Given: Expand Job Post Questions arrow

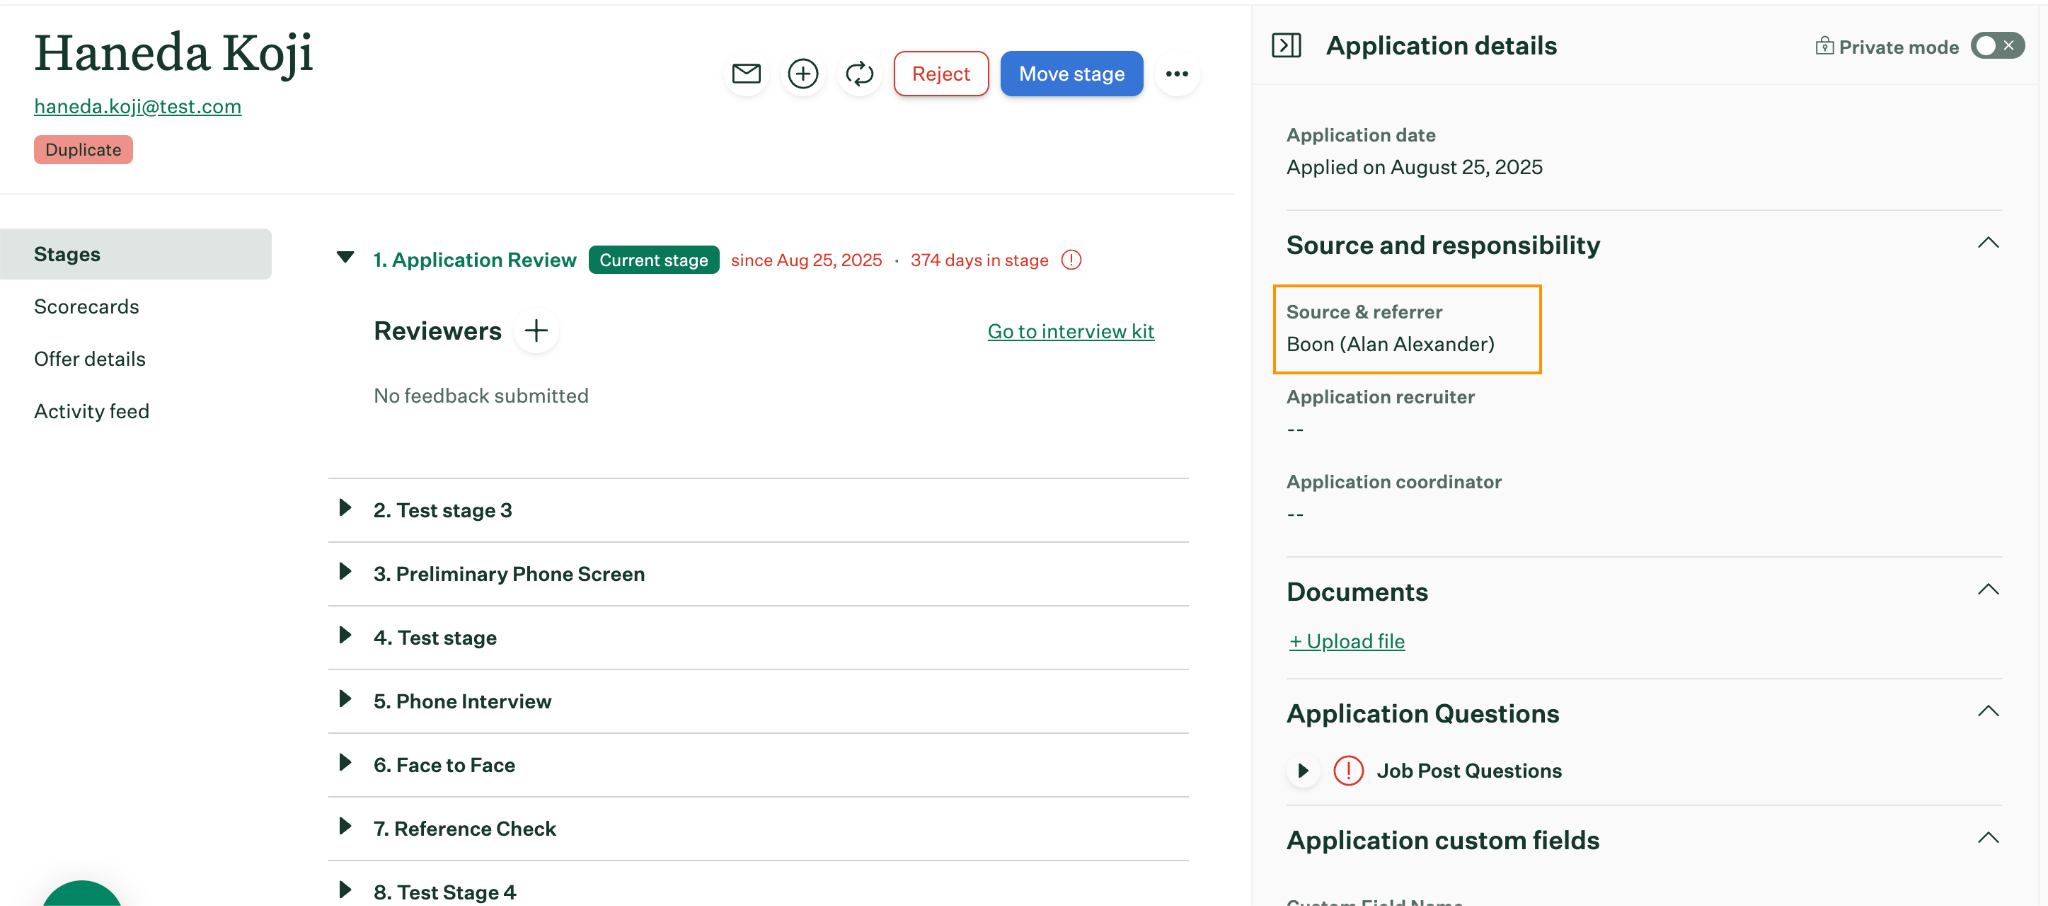Looking at the screenshot, I should [x=1303, y=771].
